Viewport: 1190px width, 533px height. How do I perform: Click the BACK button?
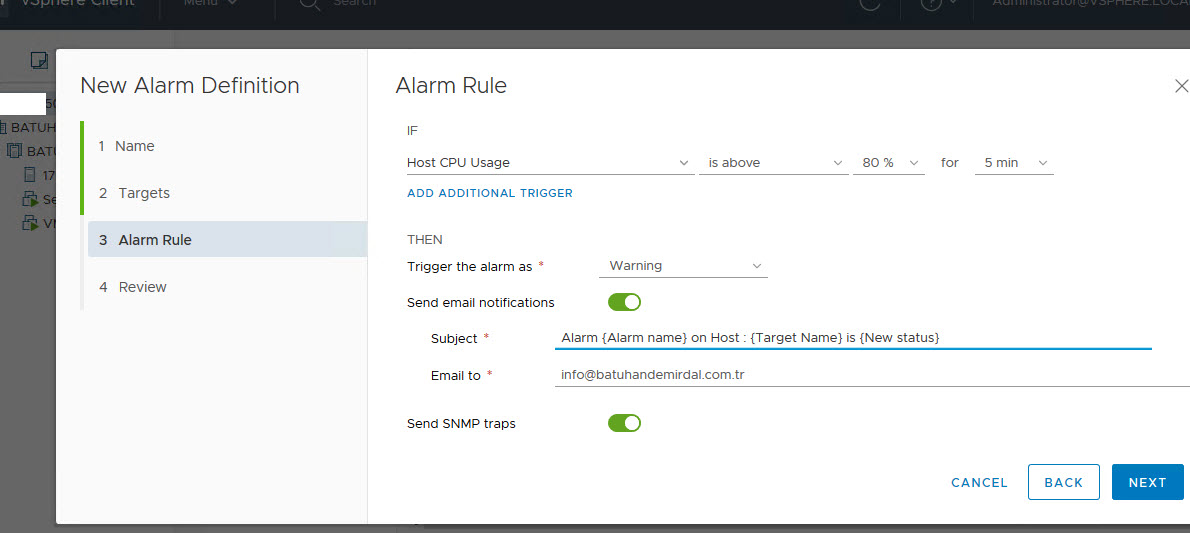[1063, 482]
